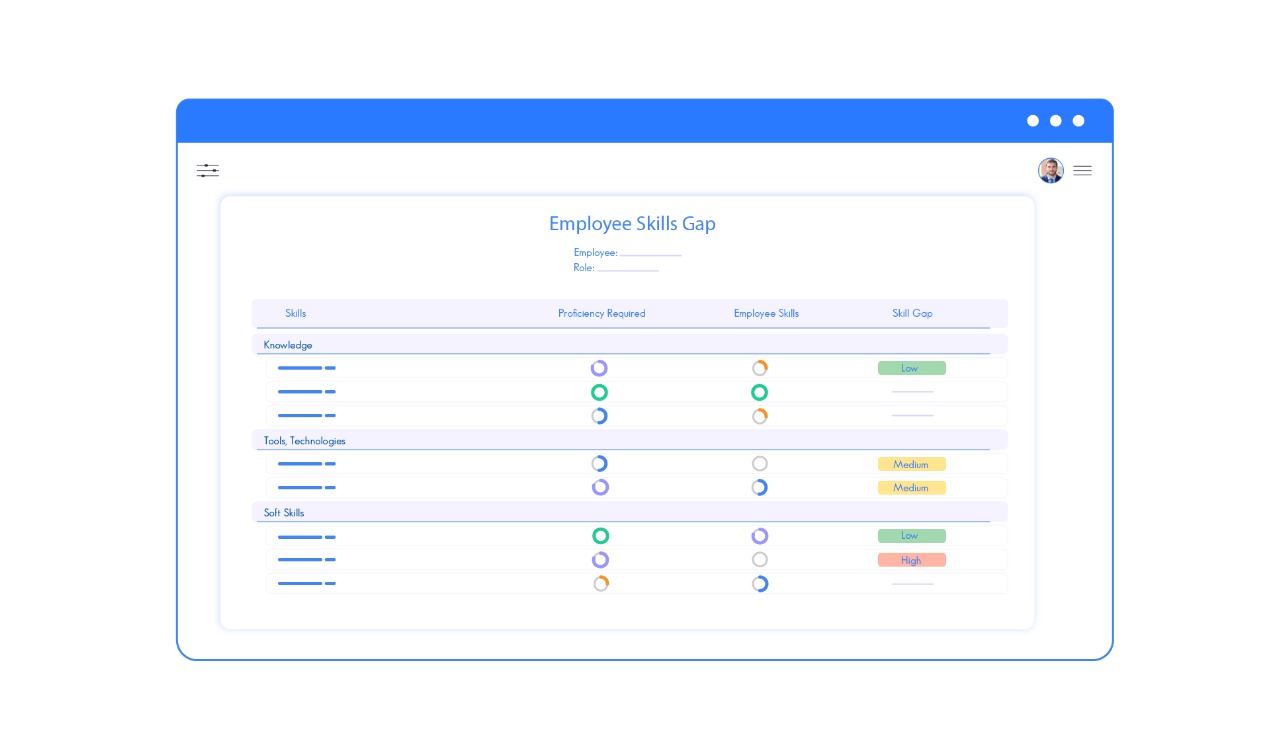Image resolution: width=1280 pixels, height=737 pixels.
Task: Expand the Knowledge section header
Action: [x=288, y=344]
